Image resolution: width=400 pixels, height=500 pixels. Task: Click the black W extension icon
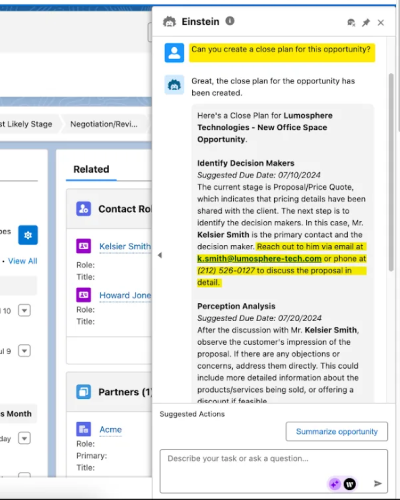[x=350, y=484]
